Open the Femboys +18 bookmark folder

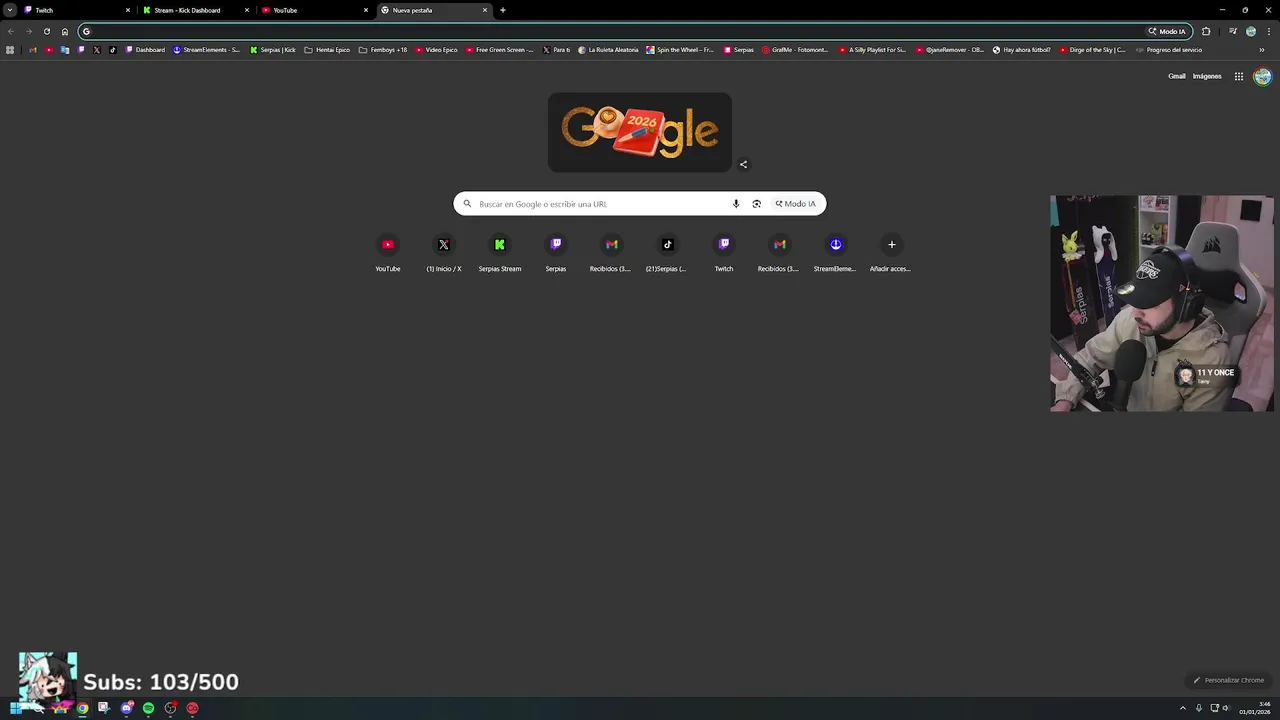click(x=383, y=50)
